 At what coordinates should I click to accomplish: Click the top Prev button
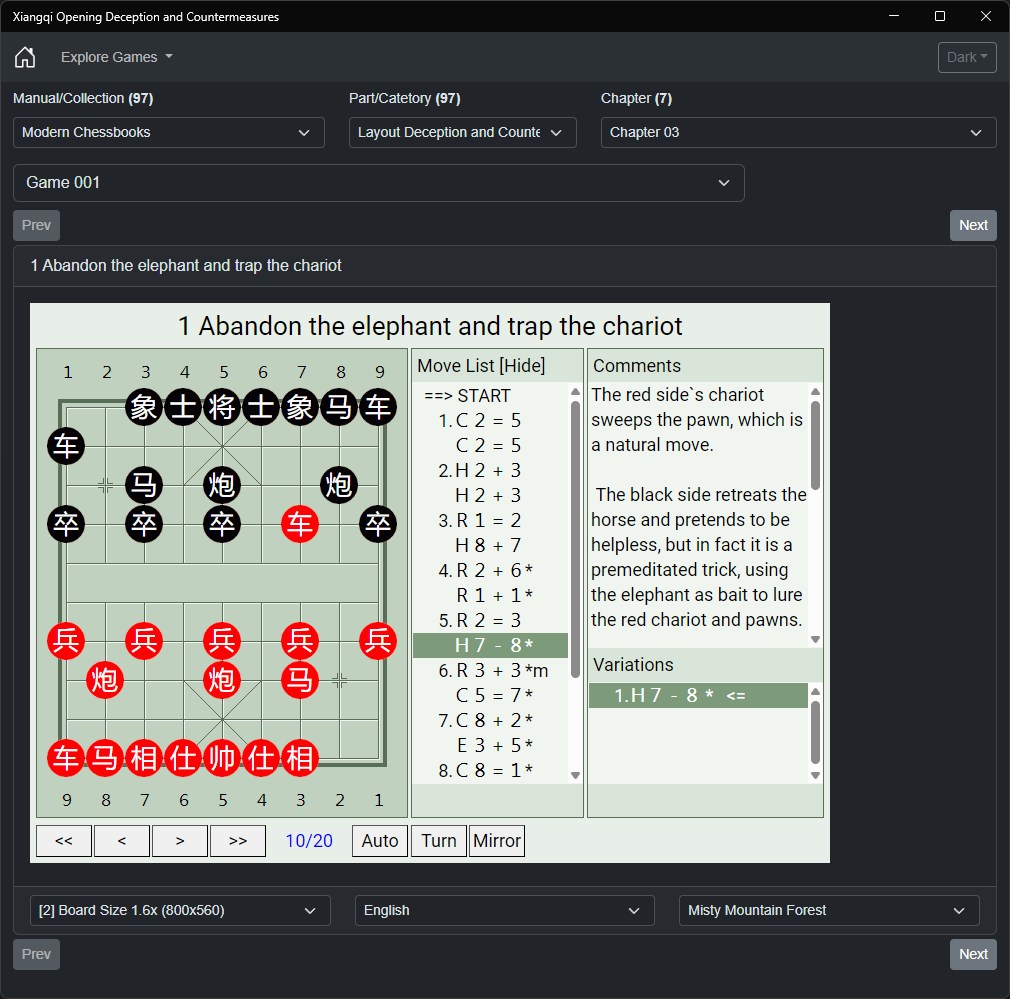(36, 225)
